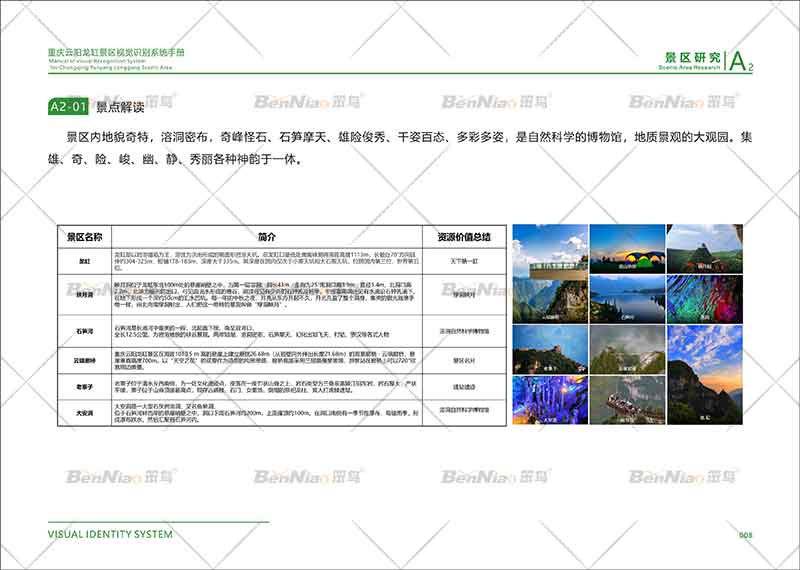Click the 资源价值总结 column header
800x570 pixels.
(x=464, y=237)
